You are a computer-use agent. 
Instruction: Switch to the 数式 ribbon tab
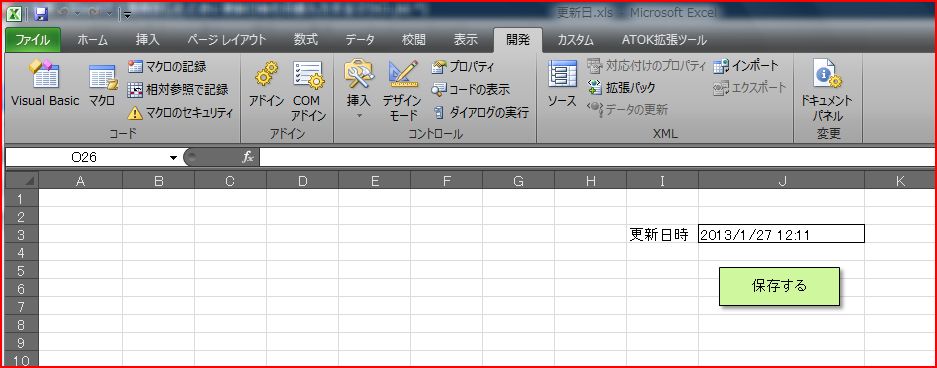click(305, 40)
